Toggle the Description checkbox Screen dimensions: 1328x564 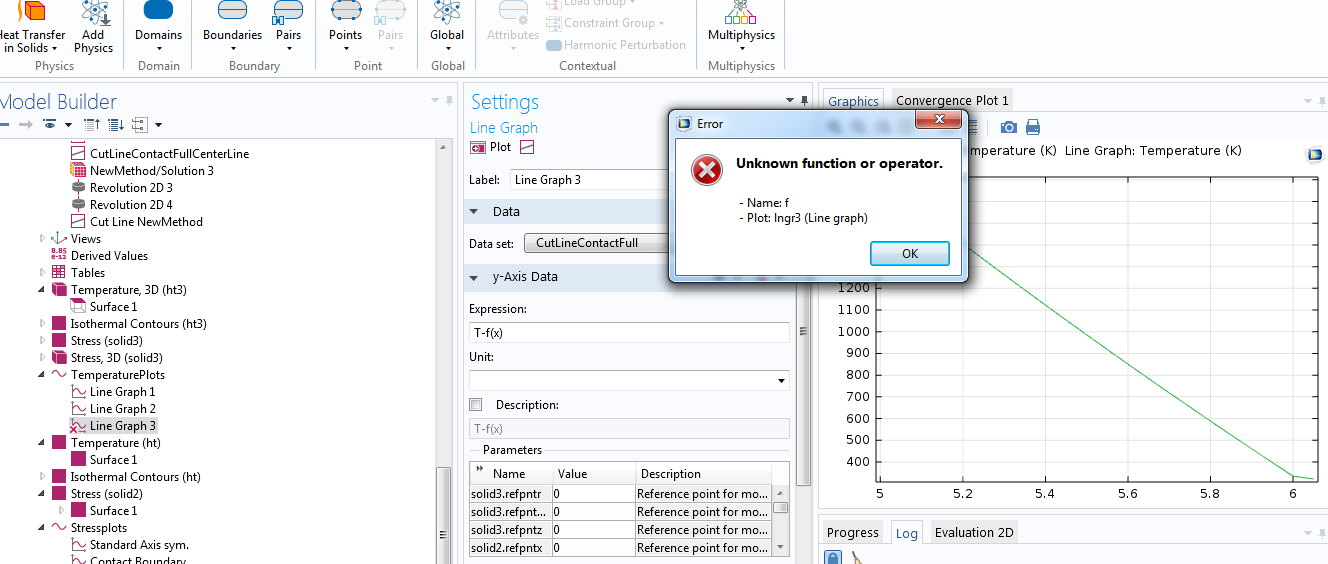pyautogui.click(x=476, y=405)
